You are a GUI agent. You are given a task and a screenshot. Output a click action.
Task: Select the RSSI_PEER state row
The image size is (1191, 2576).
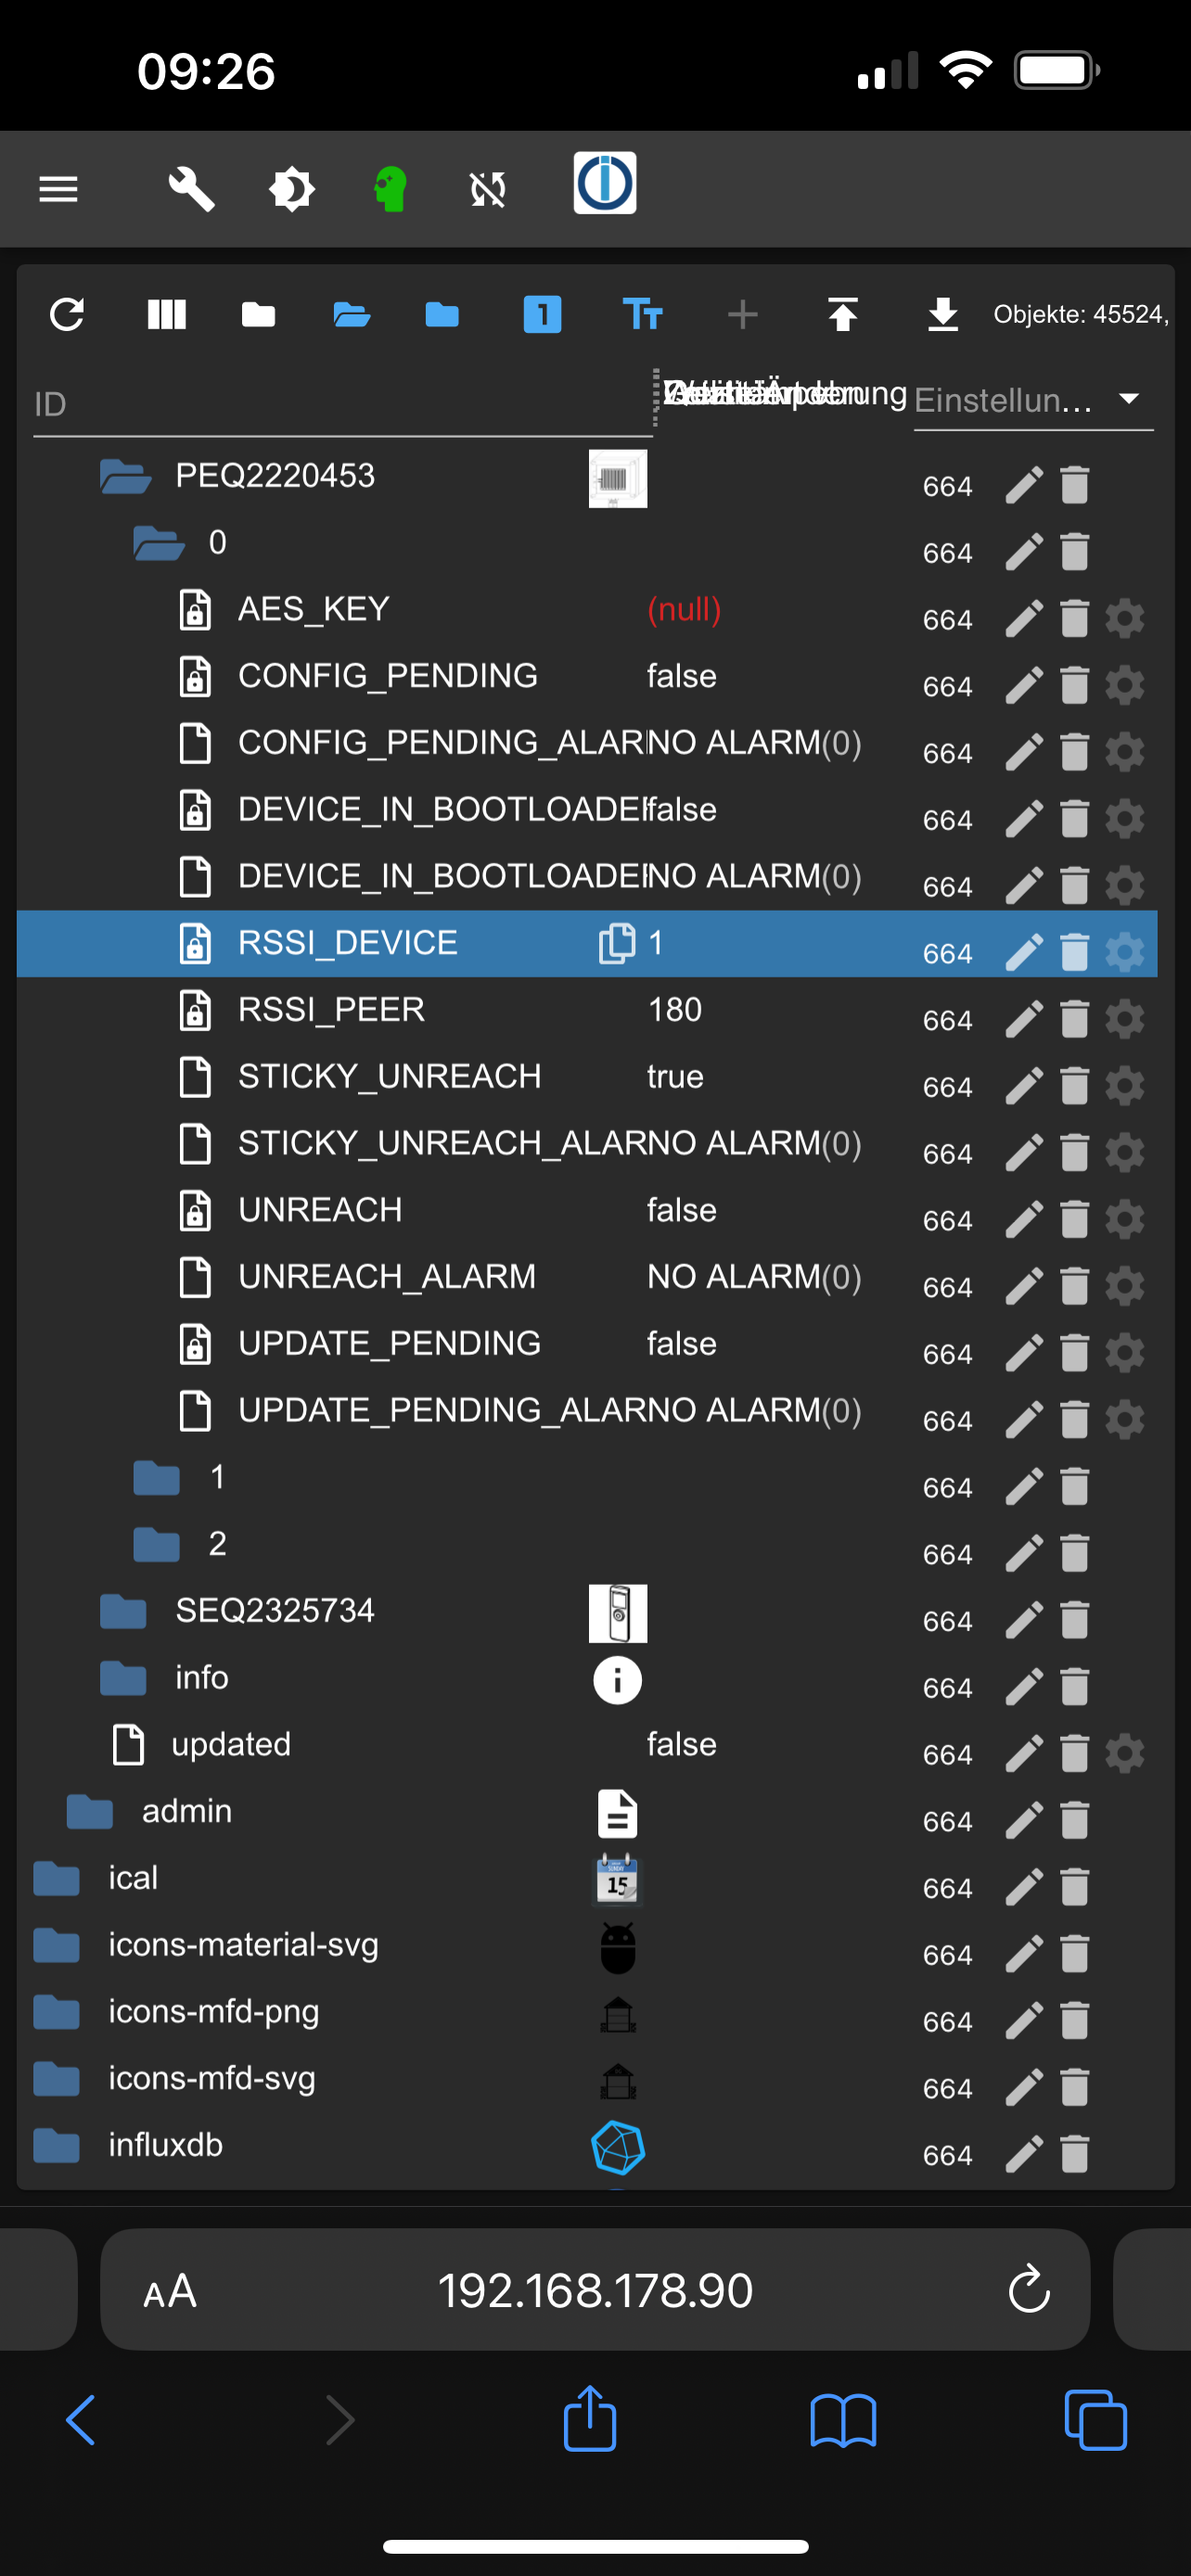(x=587, y=1010)
